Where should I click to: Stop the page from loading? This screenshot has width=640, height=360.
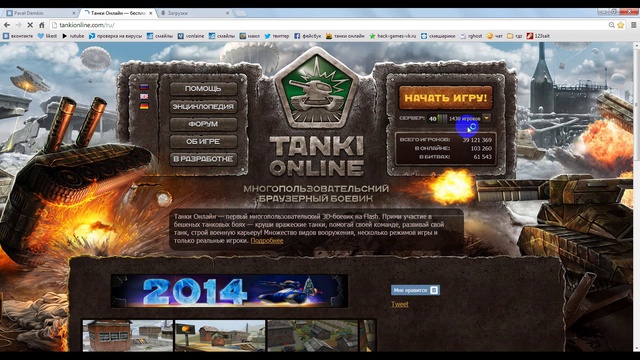pyautogui.click(x=30, y=25)
